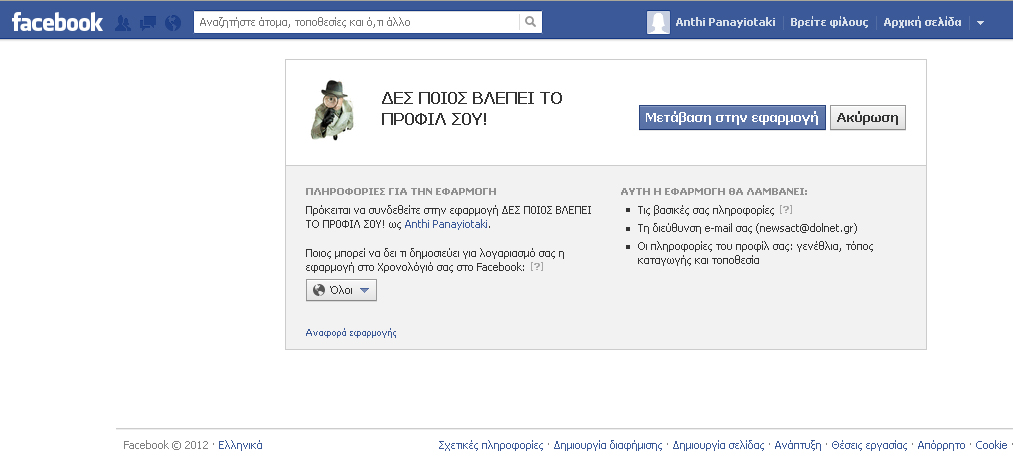Screen dimensions: 1013x472
Task: Click Anthi Panayiotaki's profile picture in header
Action: pos(658,22)
